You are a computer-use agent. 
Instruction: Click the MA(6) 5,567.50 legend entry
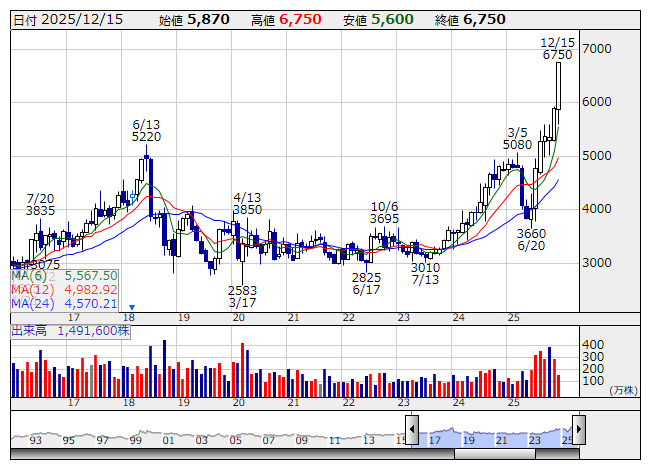[x=65, y=276]
